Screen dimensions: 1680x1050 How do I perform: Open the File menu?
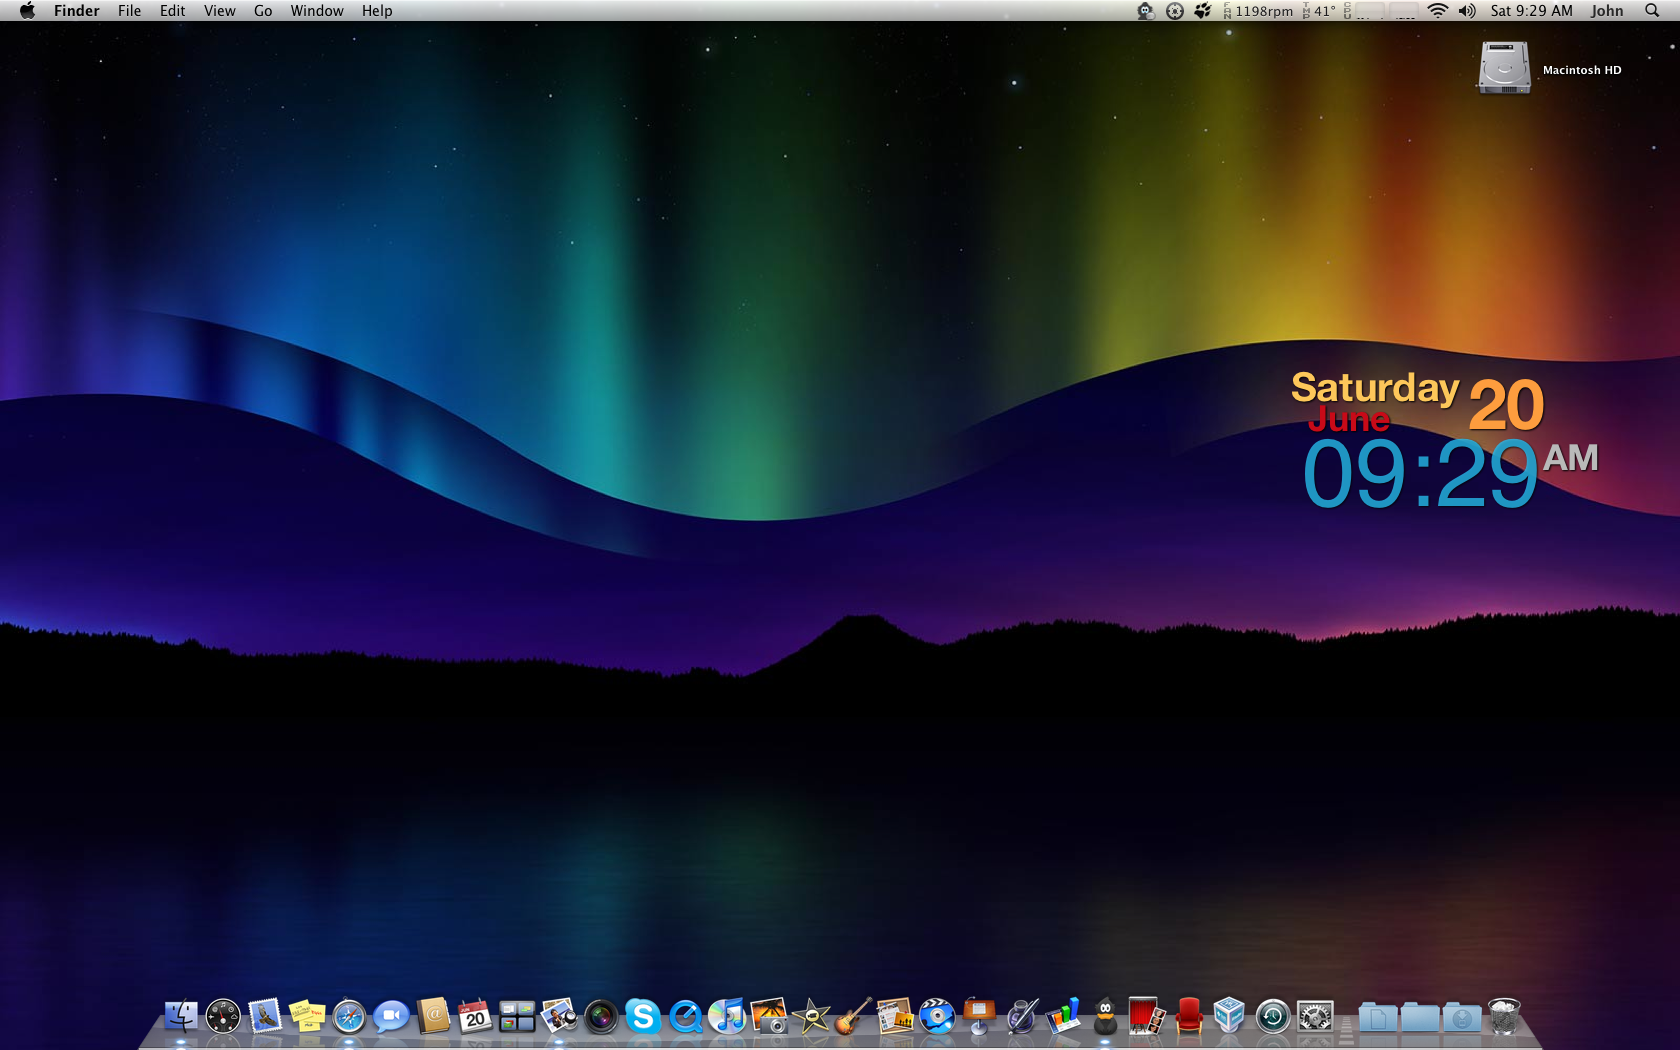(x=129, y=11)
